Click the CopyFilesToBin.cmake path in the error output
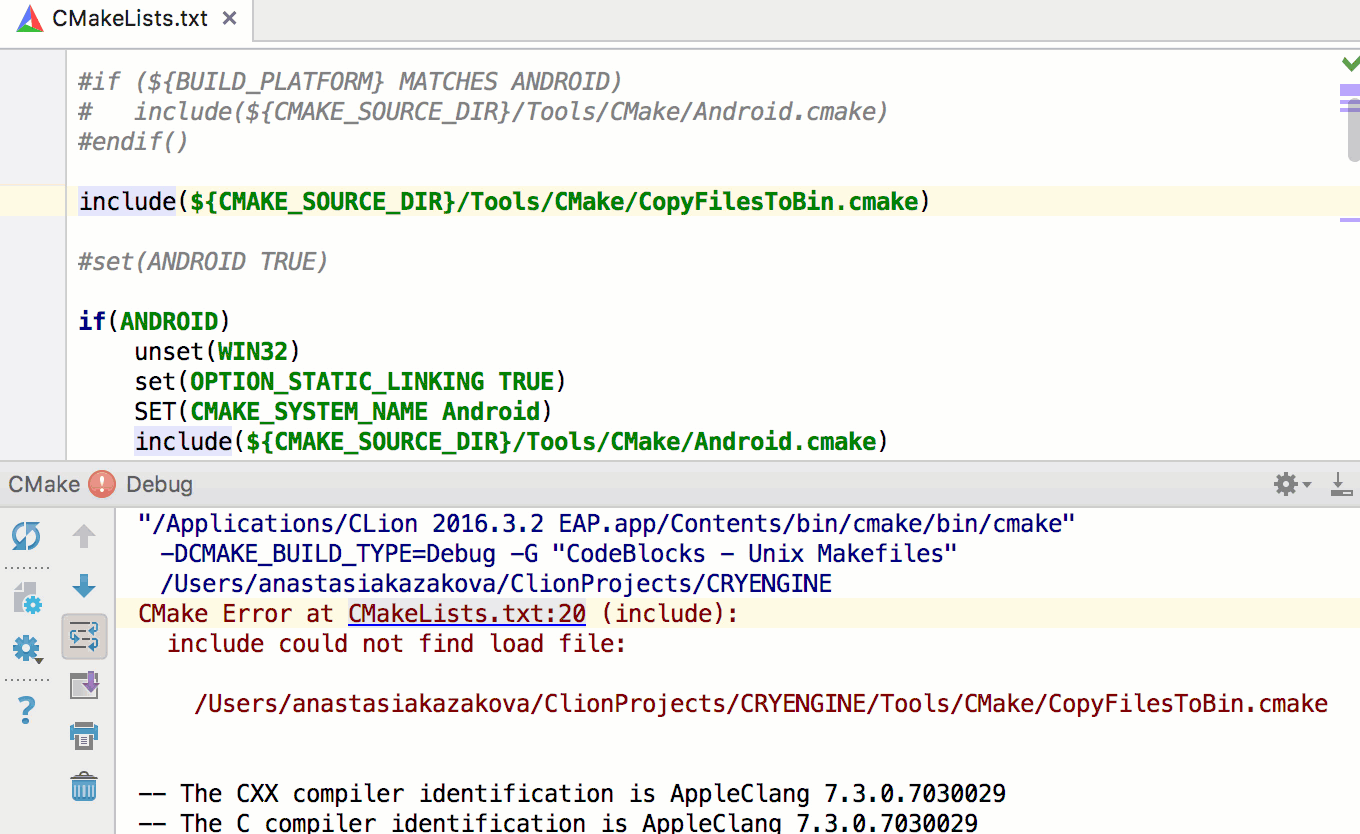The image size is (1360, 834). [x=761, y=704]
